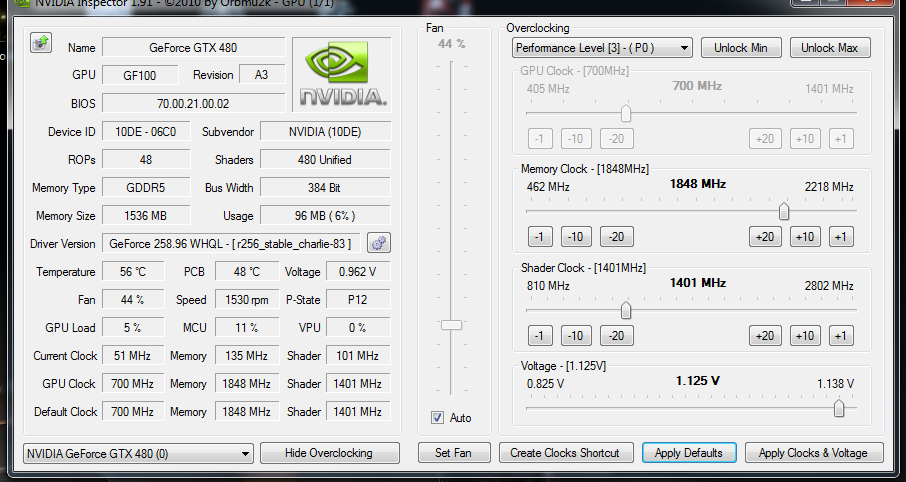The image size is (906, 482).
Task: Increase Memory Clock by 10 MHz
Action: 805,236
